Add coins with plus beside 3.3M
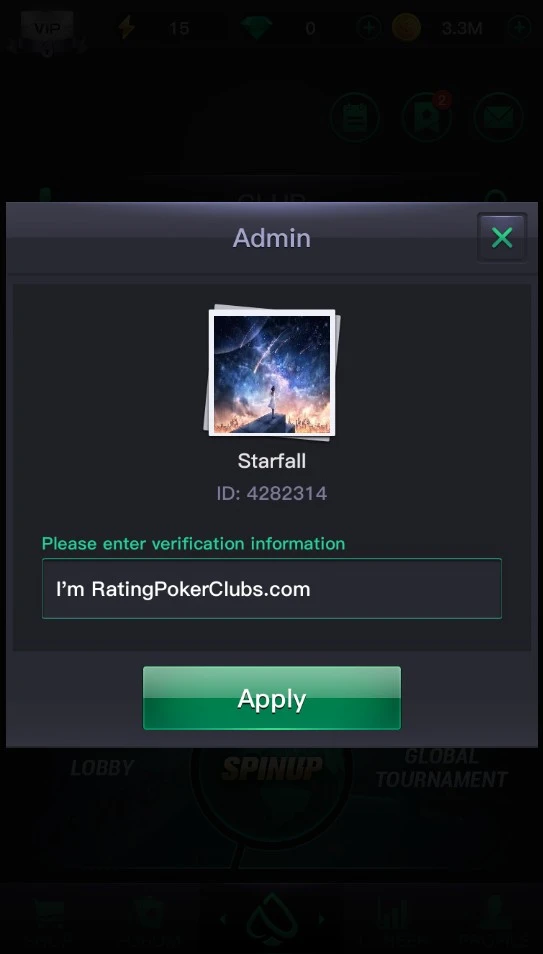 pos(519,28)
